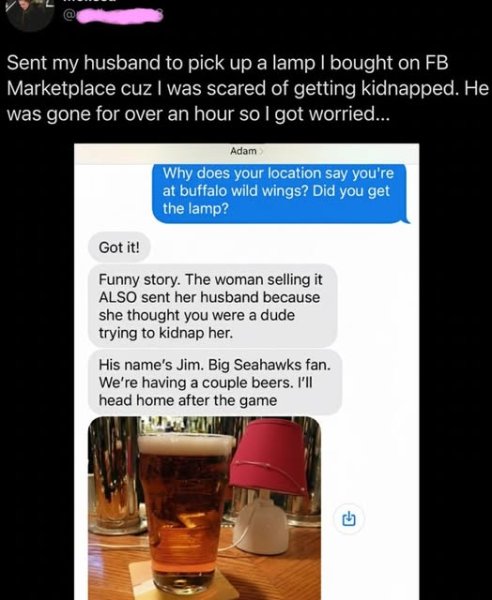Open the beer and lamp photo attachment

point(205,508)
